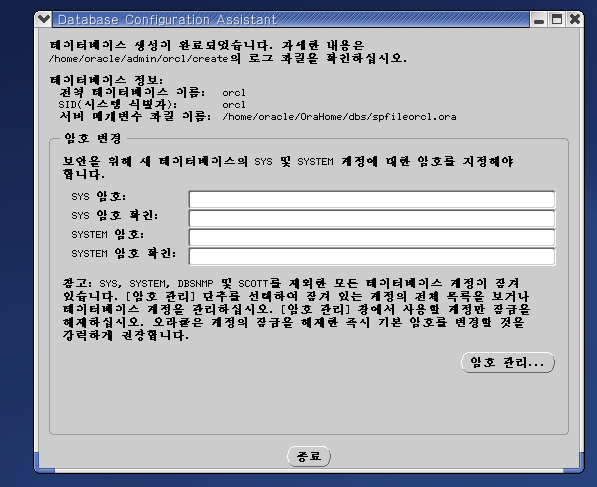This screenshot has width=597, height=487.
Task: Click the SYS 암호 password field
Action: [x=372, y=200]
